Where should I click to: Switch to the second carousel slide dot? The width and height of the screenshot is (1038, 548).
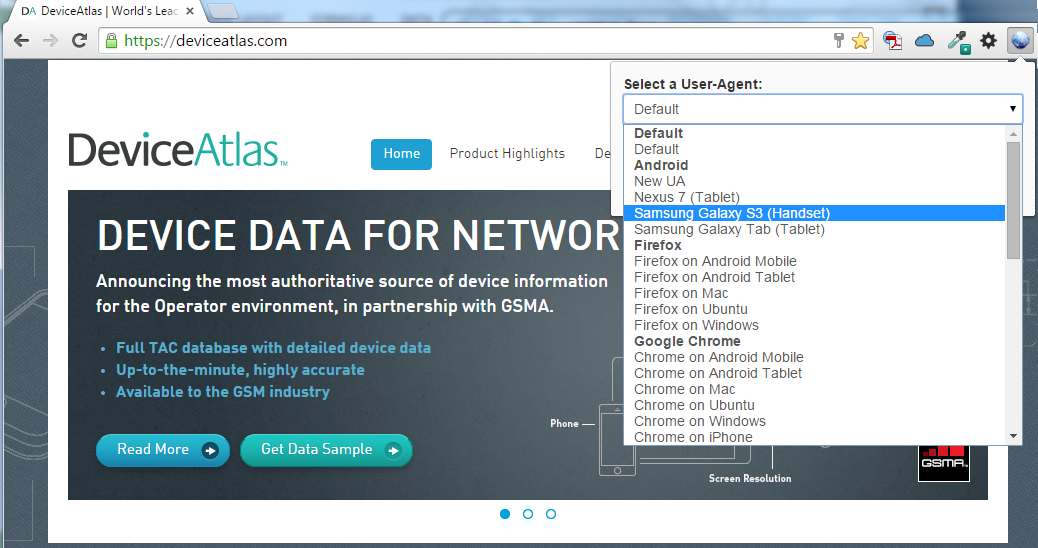coord(528,514)
